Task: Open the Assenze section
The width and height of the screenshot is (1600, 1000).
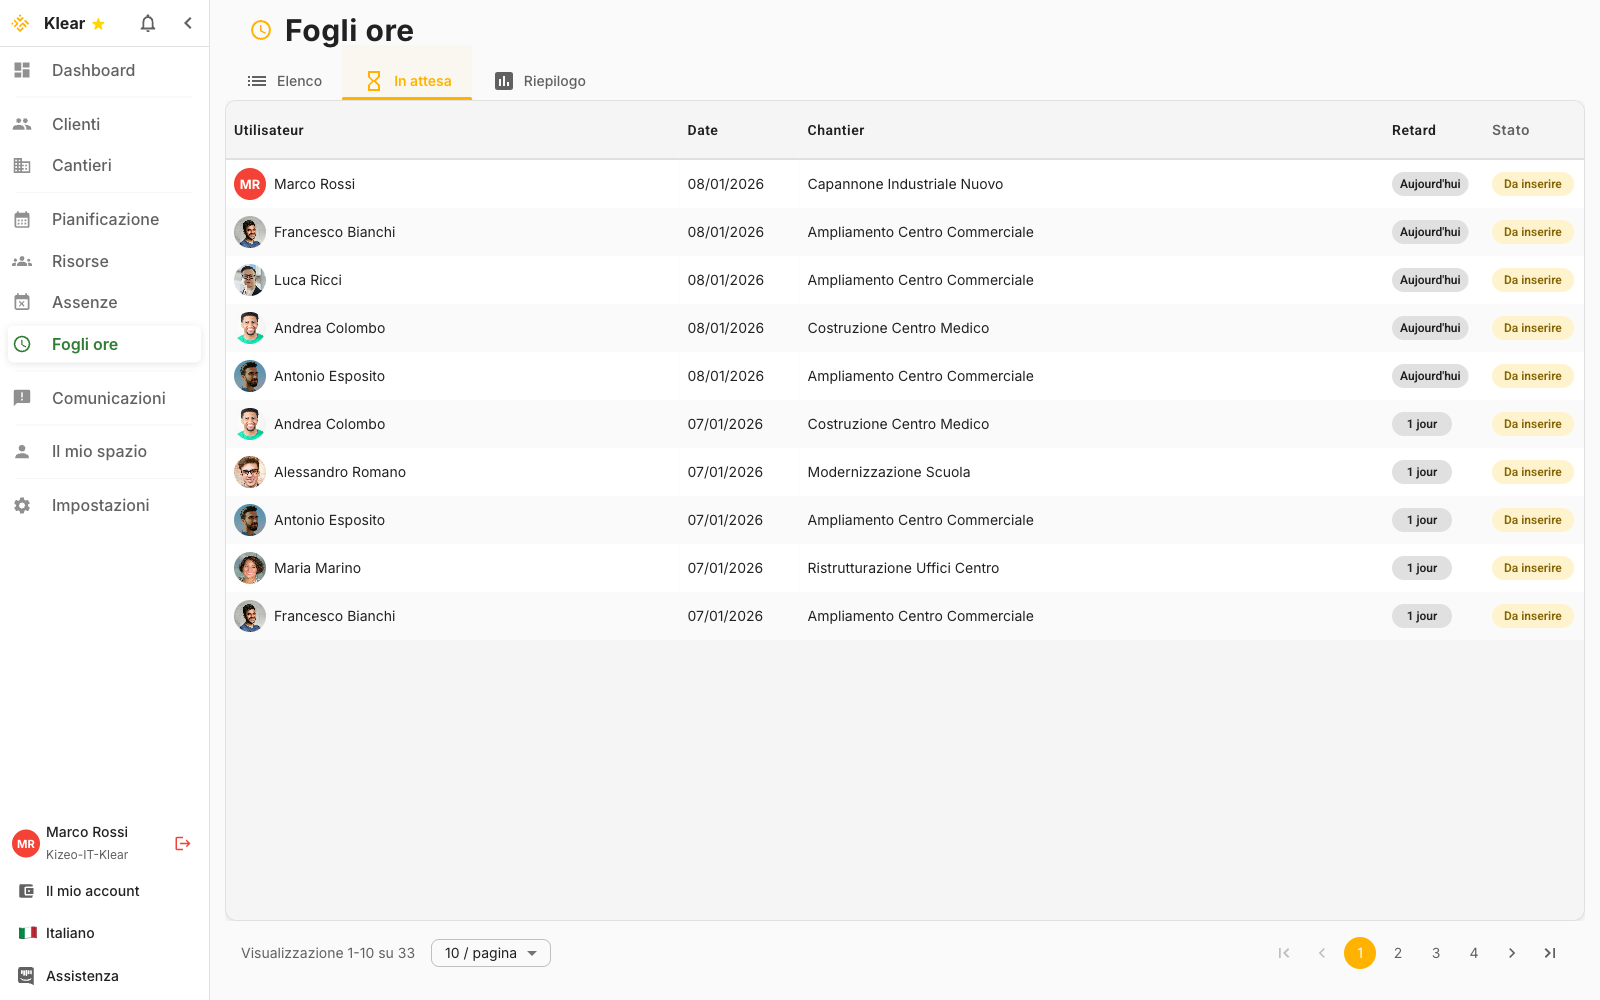Action: tap(84, 302)
